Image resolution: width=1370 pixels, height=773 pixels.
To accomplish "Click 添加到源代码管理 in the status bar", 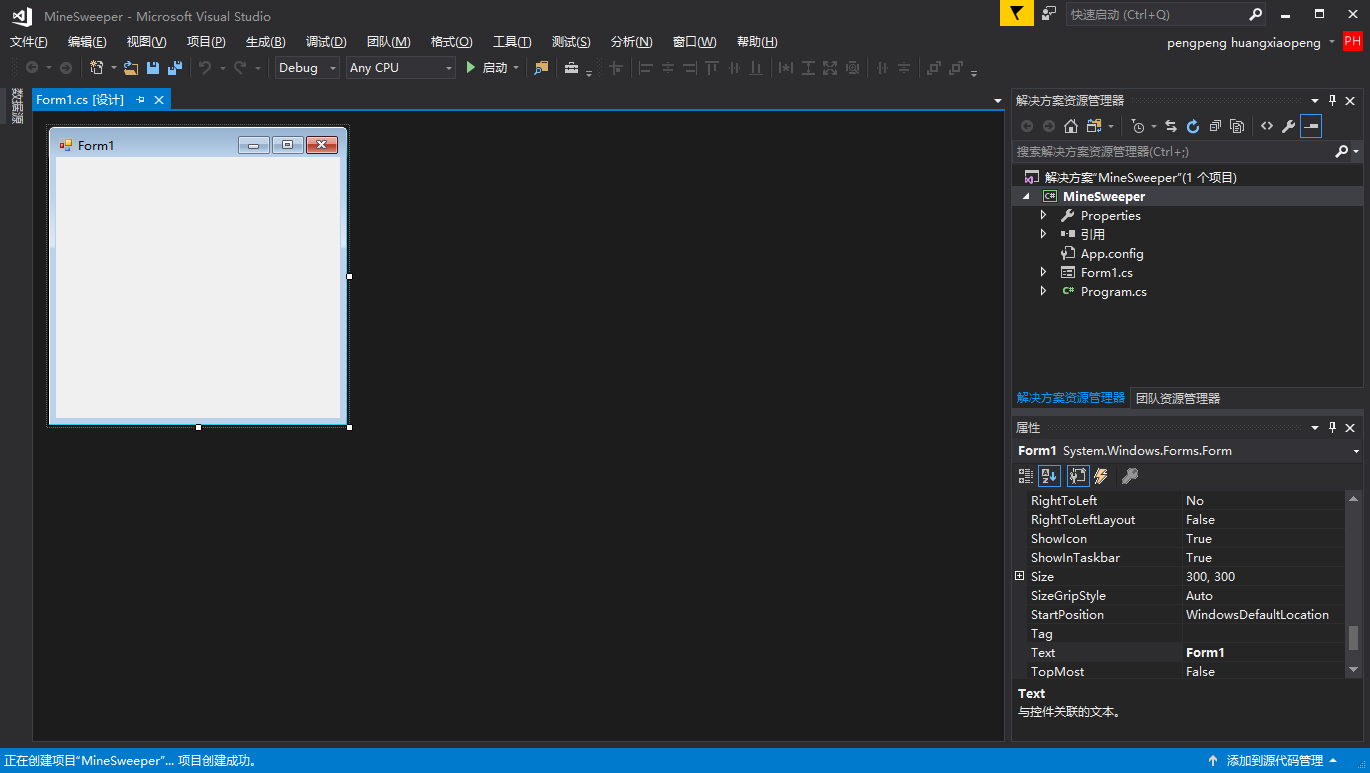I will 1274,761.
